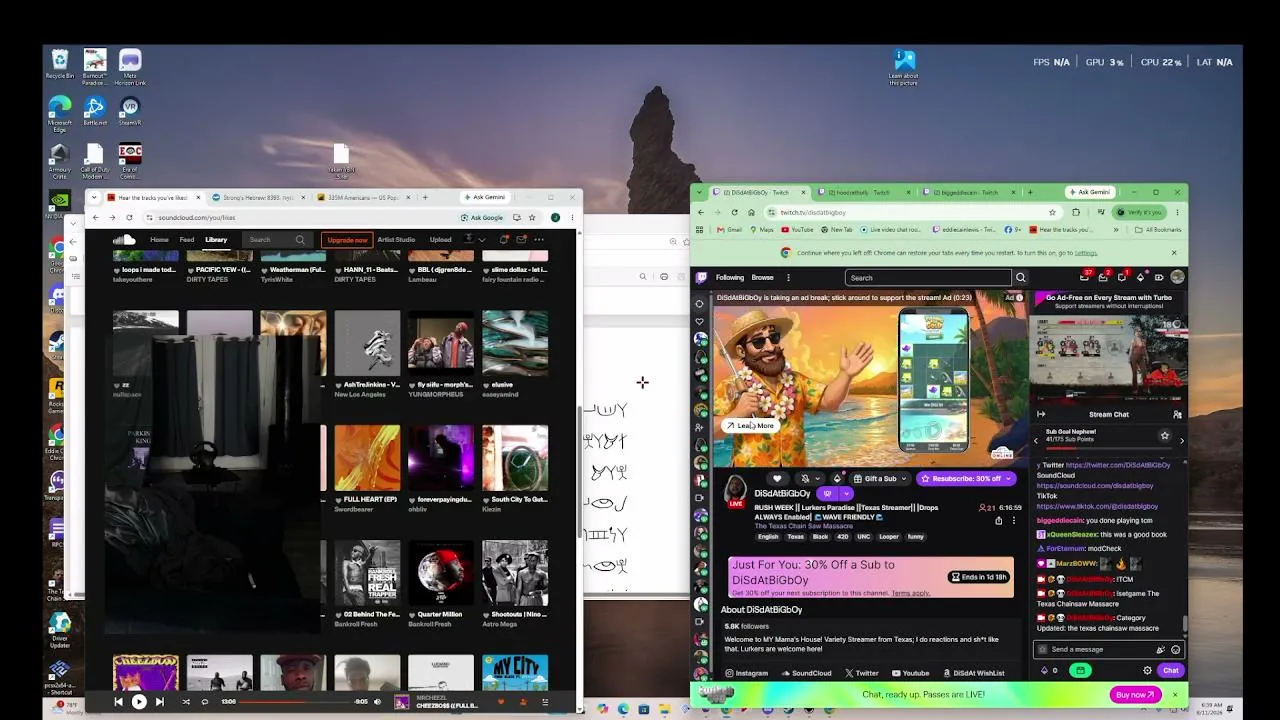Switch to Browse in Twitch nav
1280x720 pixels.
coord(762,277)
